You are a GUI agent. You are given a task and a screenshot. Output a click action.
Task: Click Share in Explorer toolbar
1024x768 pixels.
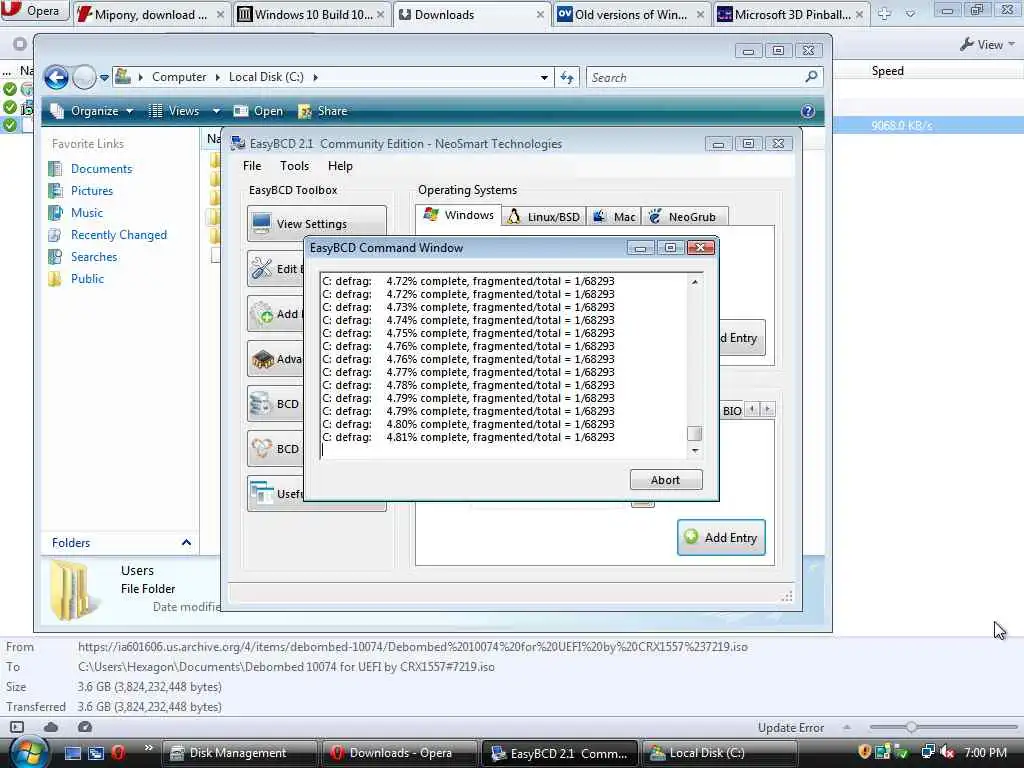[323, 111]
